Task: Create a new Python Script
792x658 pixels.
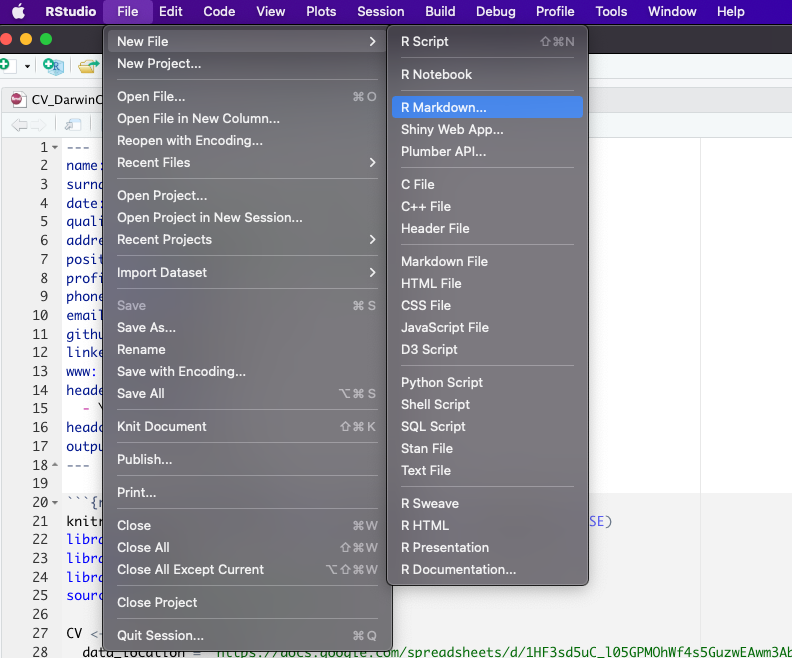Action: pyautogui.click(x=487, y=382)
